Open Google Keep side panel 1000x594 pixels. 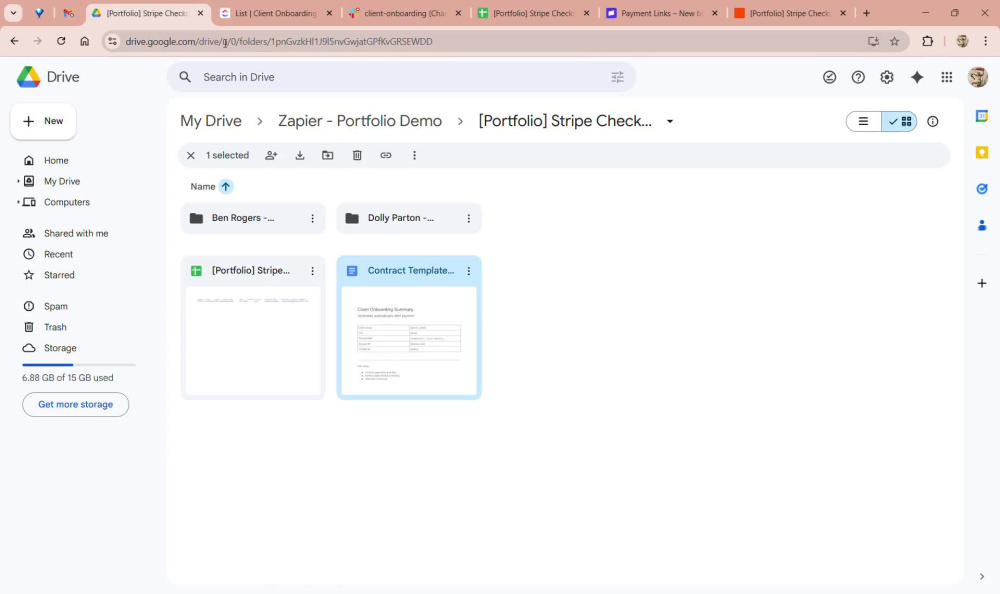tap(982, 152)
